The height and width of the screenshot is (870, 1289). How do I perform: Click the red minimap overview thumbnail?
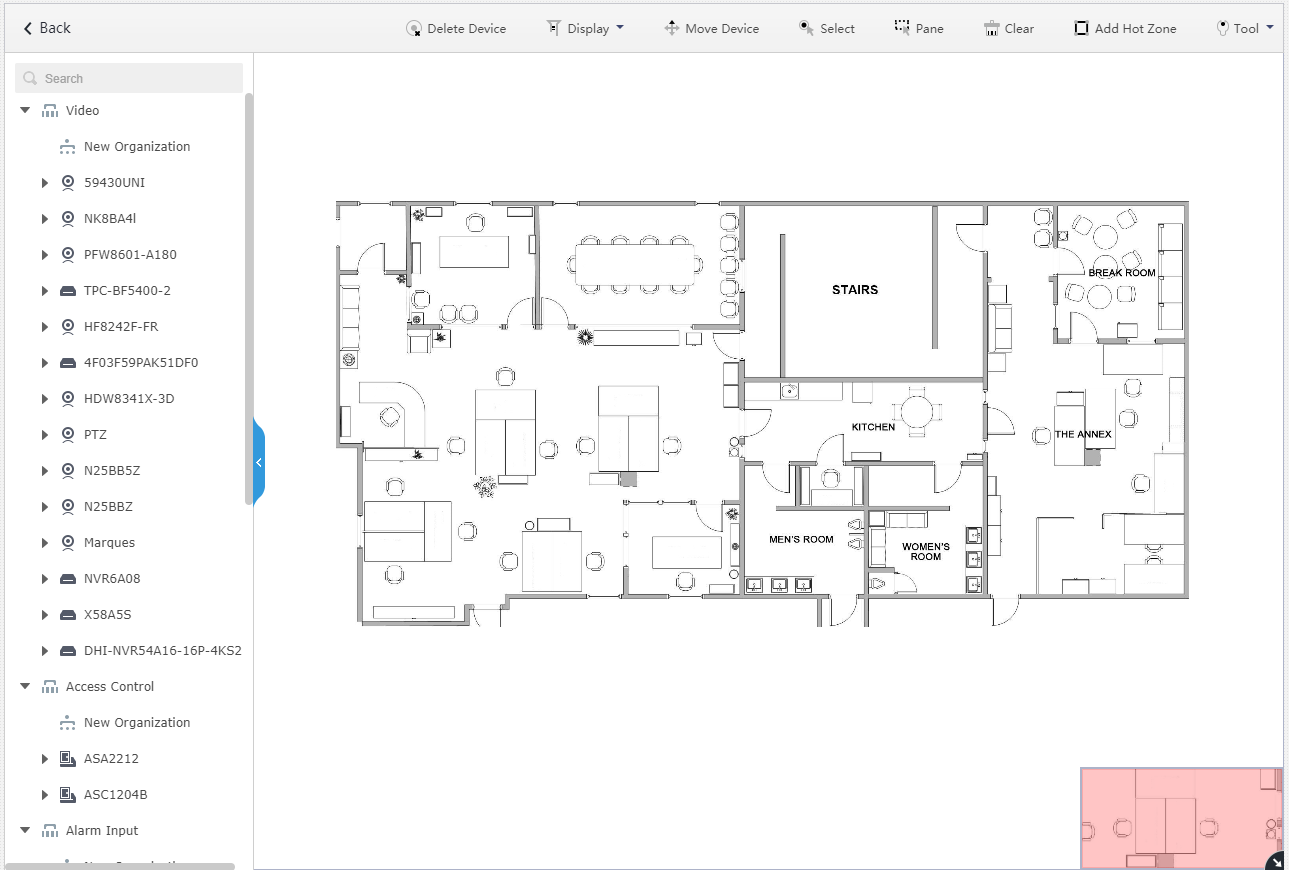click(x=1181, y=818)
